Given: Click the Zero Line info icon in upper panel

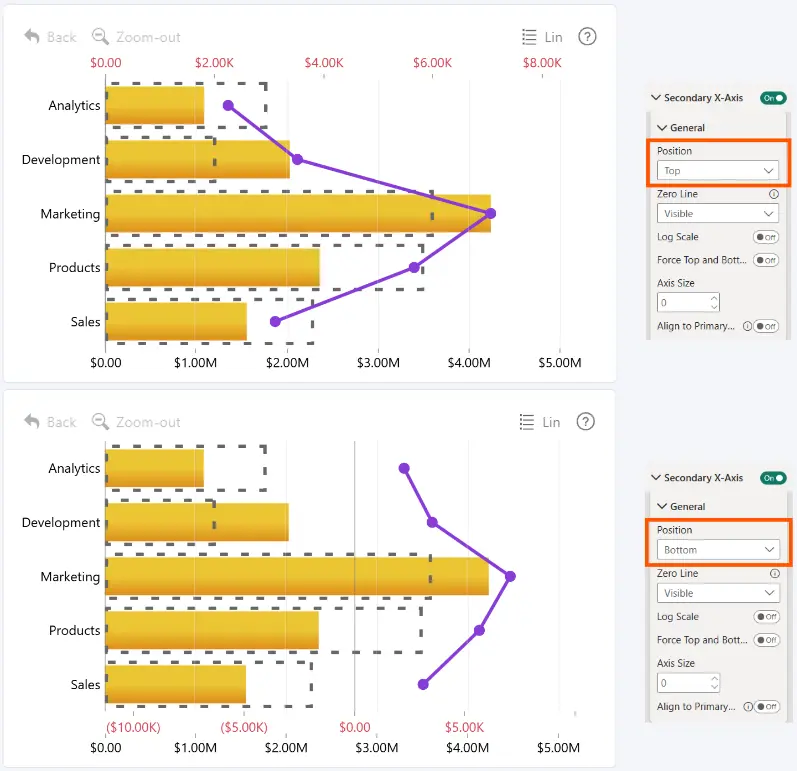Looking at the screenshot, I should coord(774,194).
